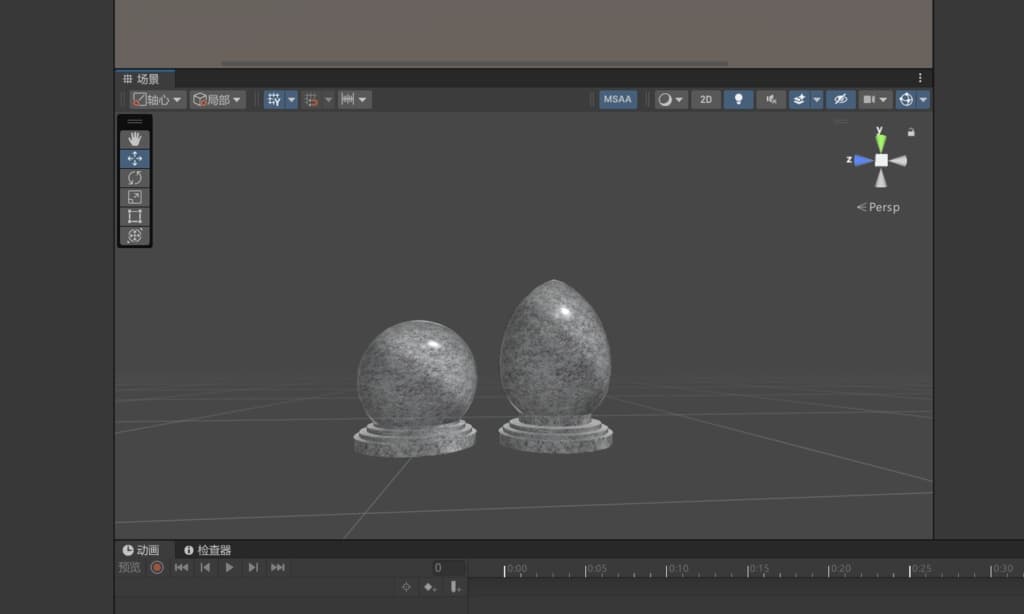This screenshot has height=614, width=1024.
Task: Select the combined Transform tool
Action: tap(135, 235)
